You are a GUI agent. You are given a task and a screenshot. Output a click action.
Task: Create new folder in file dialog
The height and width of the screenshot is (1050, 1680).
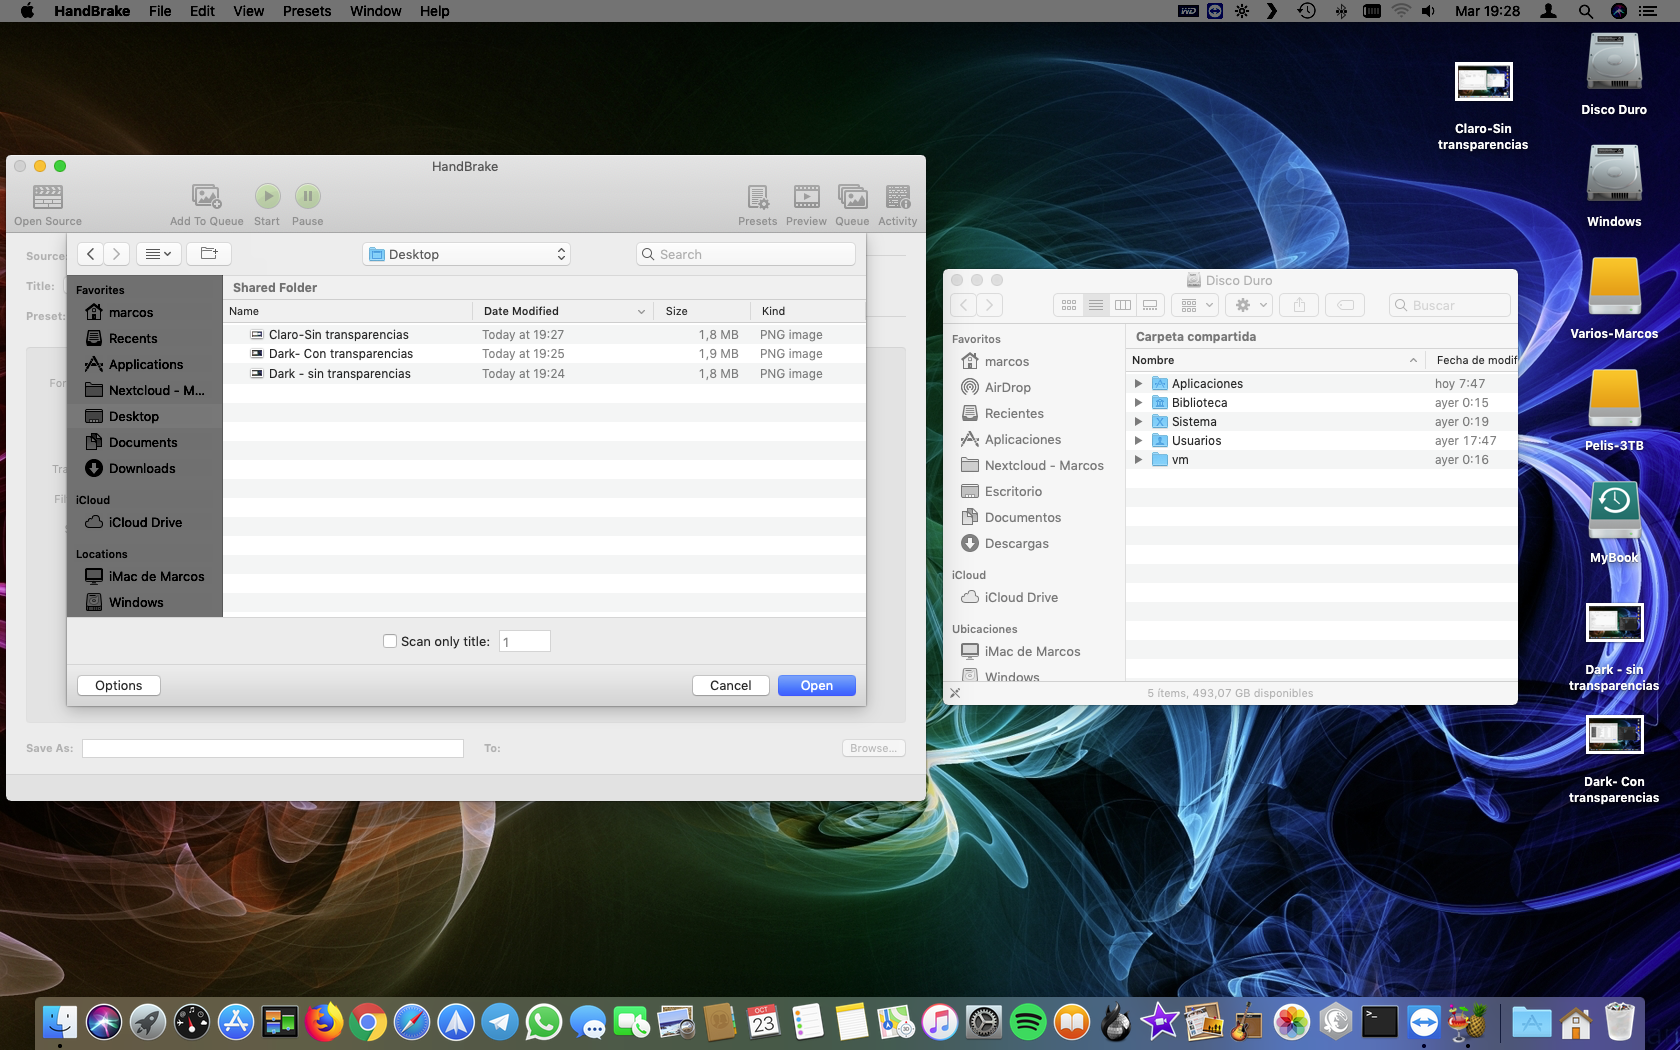coord(208,254)
